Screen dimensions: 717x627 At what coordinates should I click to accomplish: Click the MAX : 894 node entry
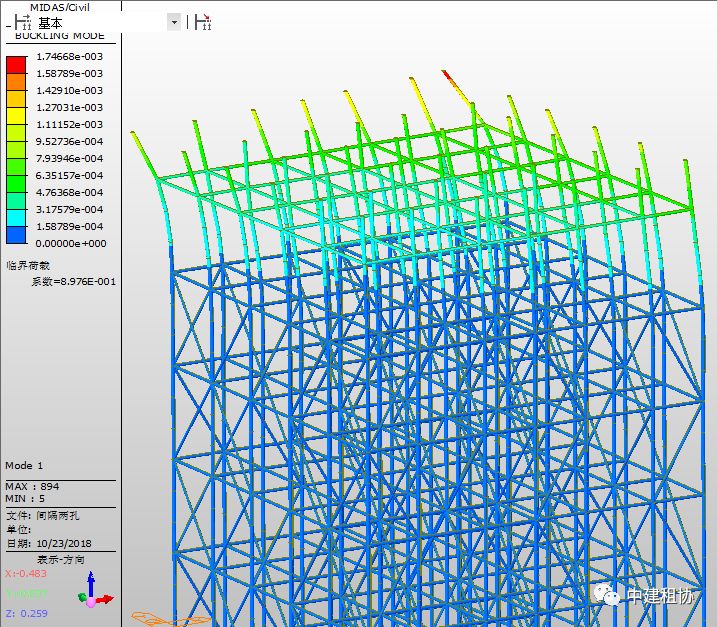[x=32, y=486]
